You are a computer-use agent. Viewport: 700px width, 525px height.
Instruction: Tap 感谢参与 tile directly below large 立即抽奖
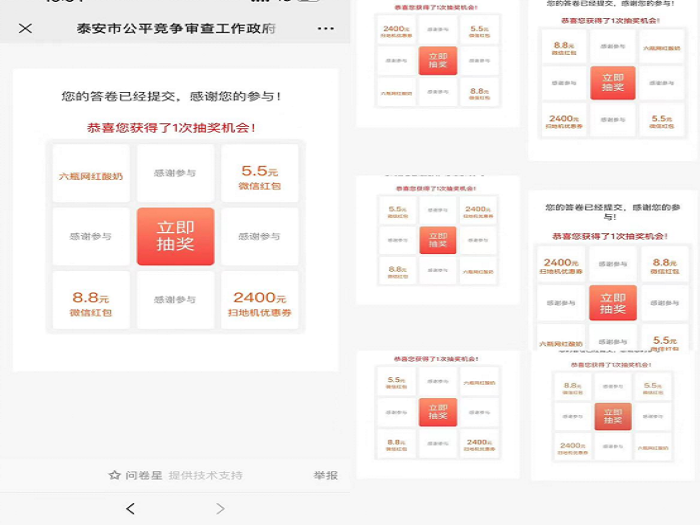click(175, 299)
